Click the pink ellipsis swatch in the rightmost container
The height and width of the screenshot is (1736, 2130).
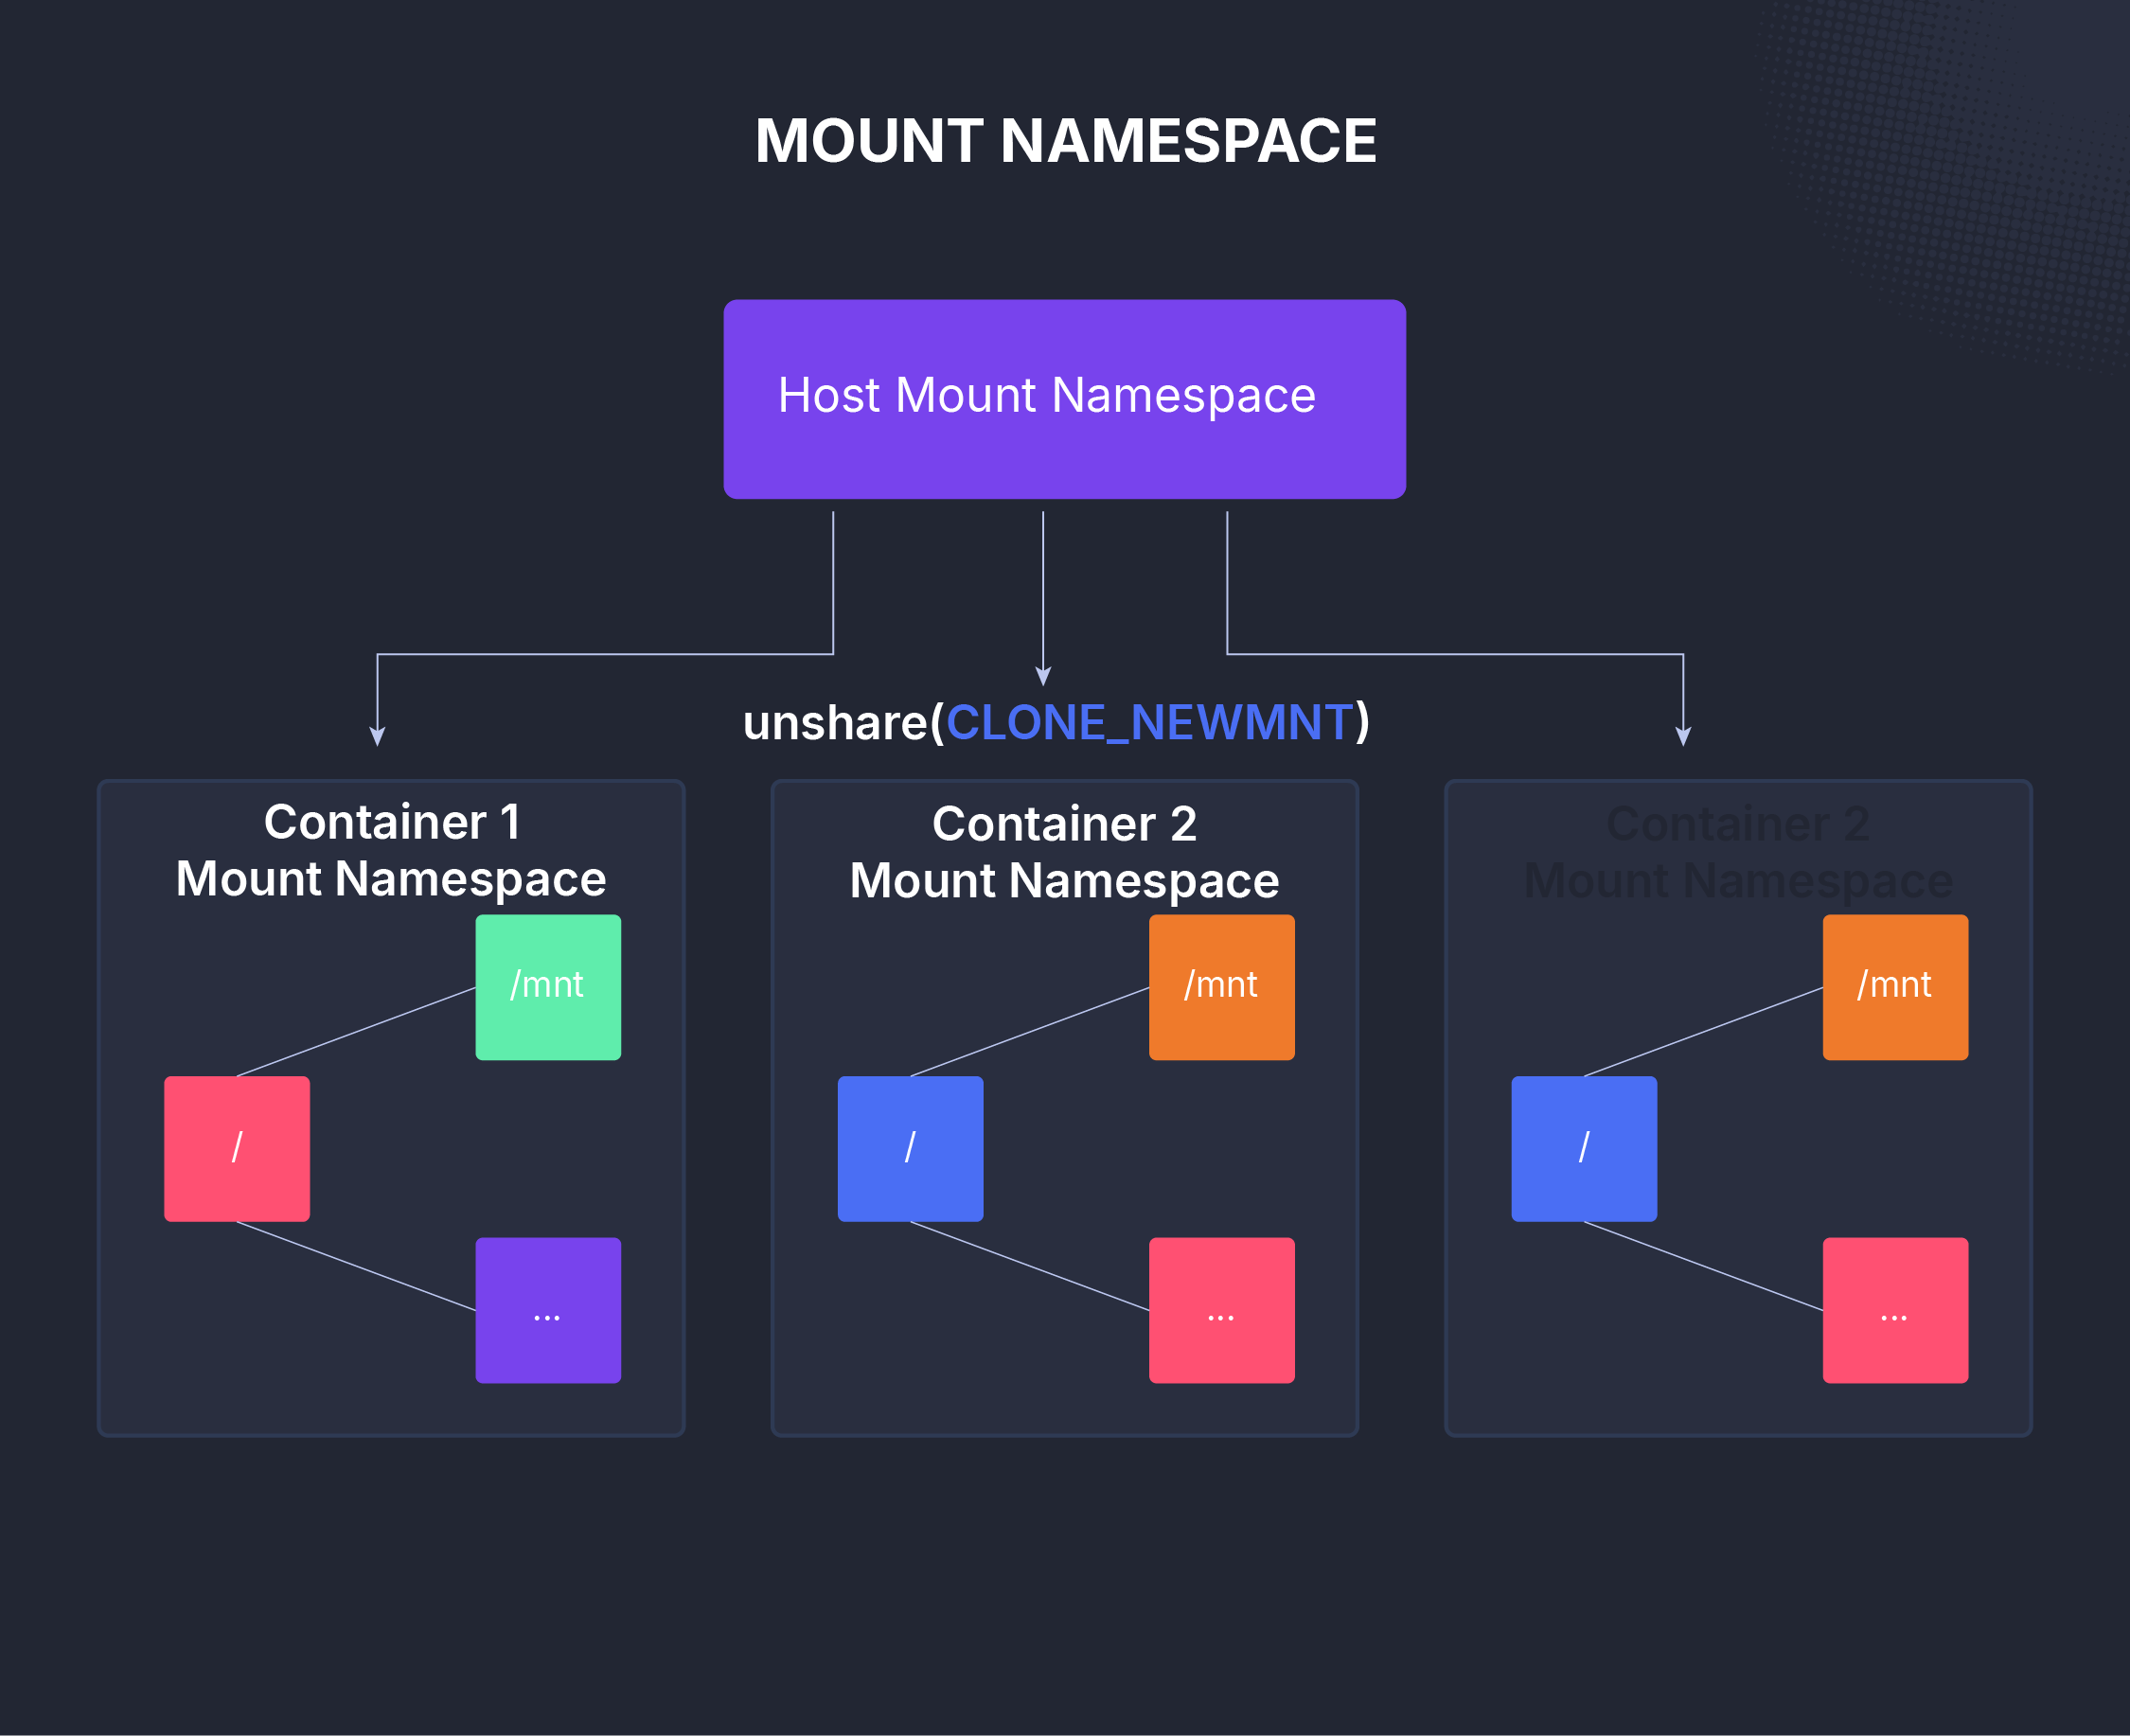(1894, 1312)
